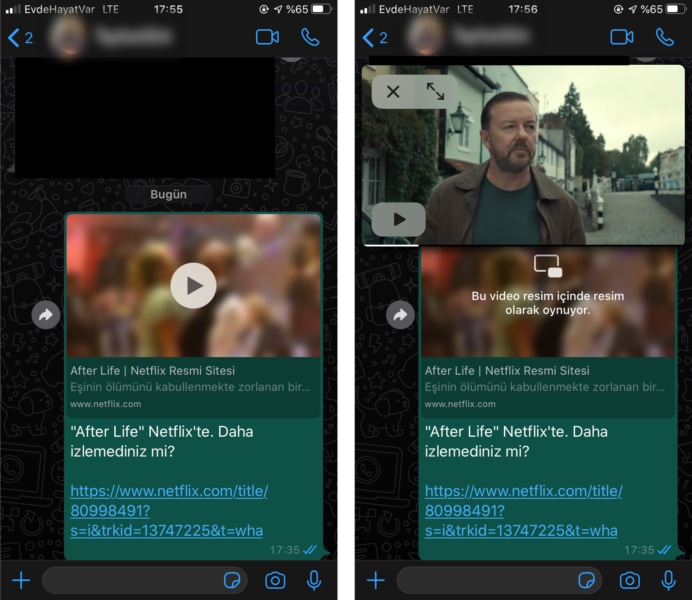The image size is (692, 600).
Task: Open the camera in right chat
Action: click(629, 580)
